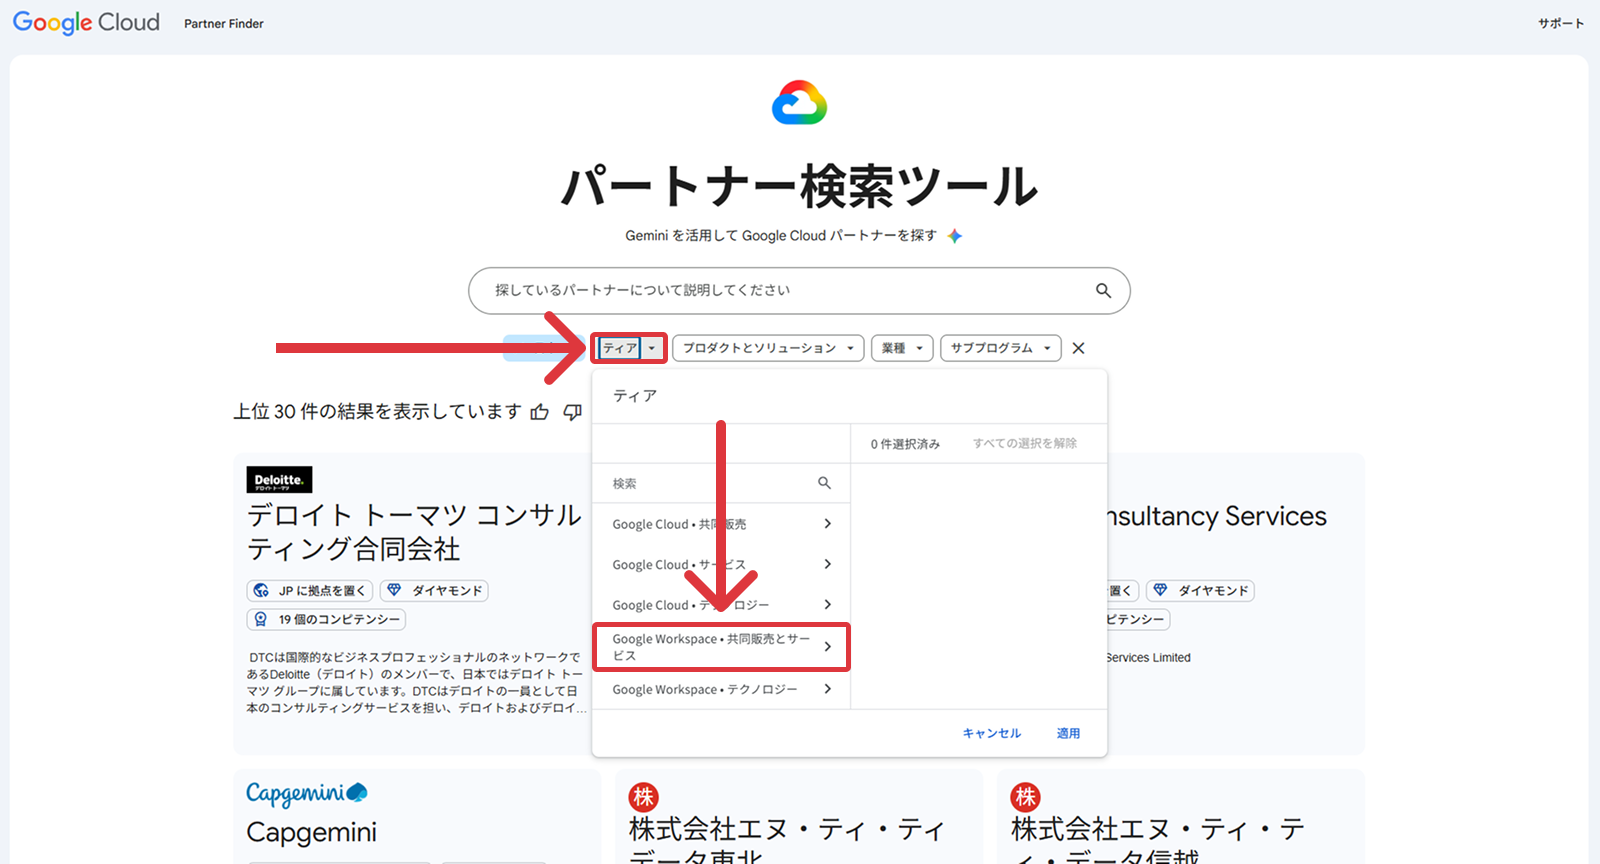Image resolution: width=1600 pixels, height=864 pixels.
Task: Click the 19 個のコンピテンシー chip
Action: [x=326, y=620]
